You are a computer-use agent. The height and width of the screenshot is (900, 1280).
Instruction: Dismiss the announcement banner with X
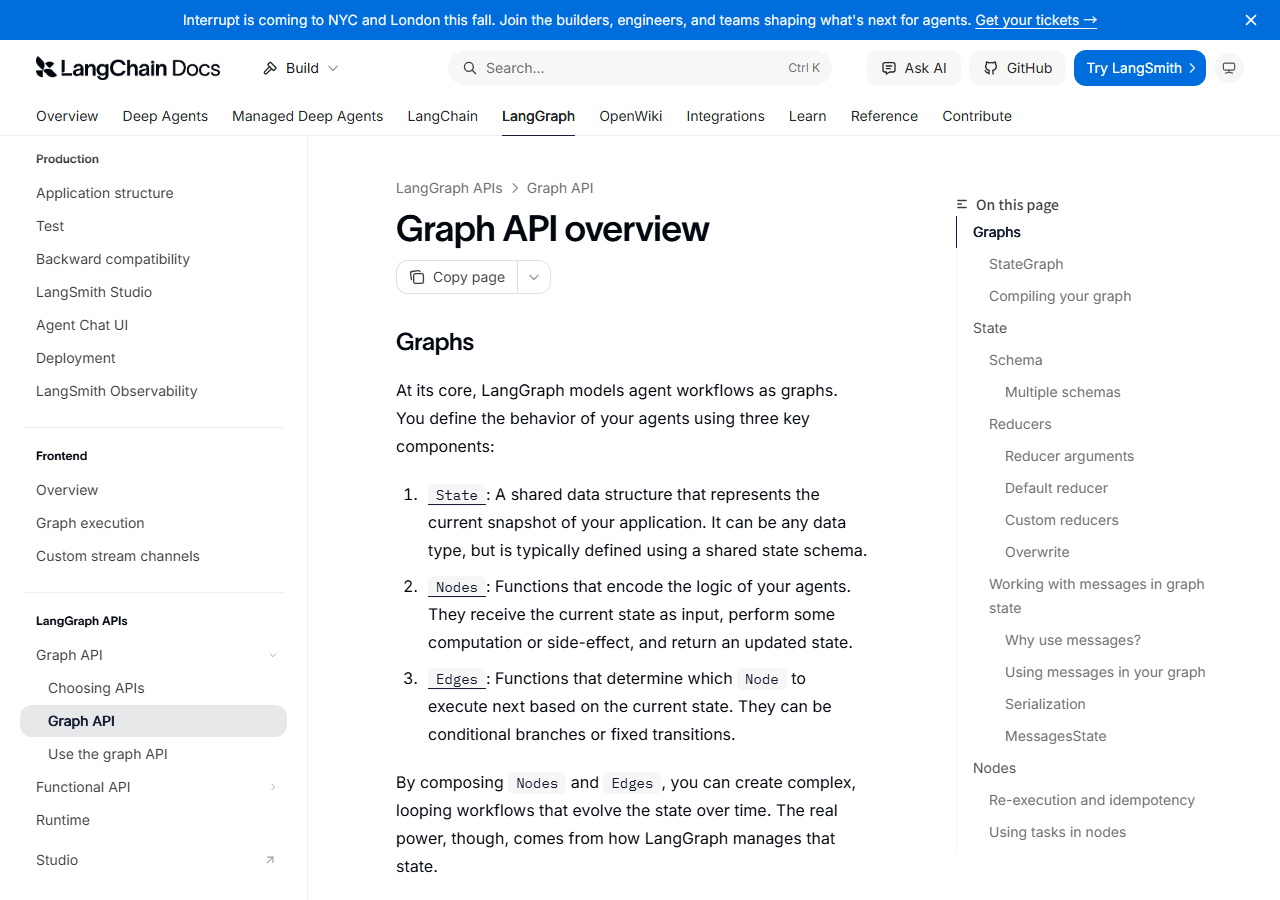click(1251, 20)
